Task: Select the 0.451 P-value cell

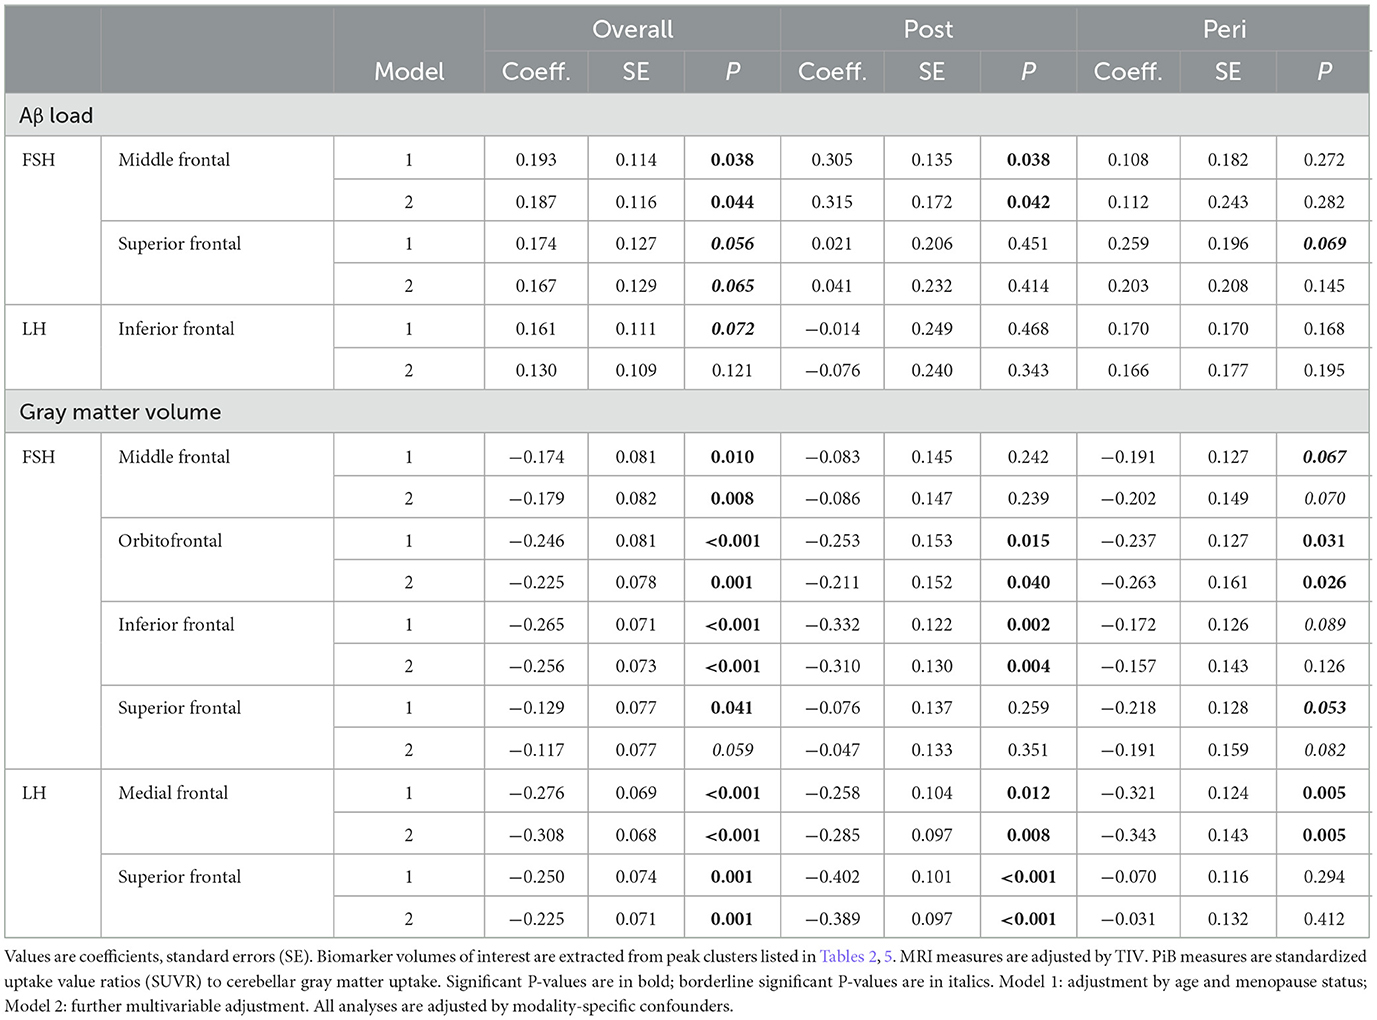Action: point(1028,244)
